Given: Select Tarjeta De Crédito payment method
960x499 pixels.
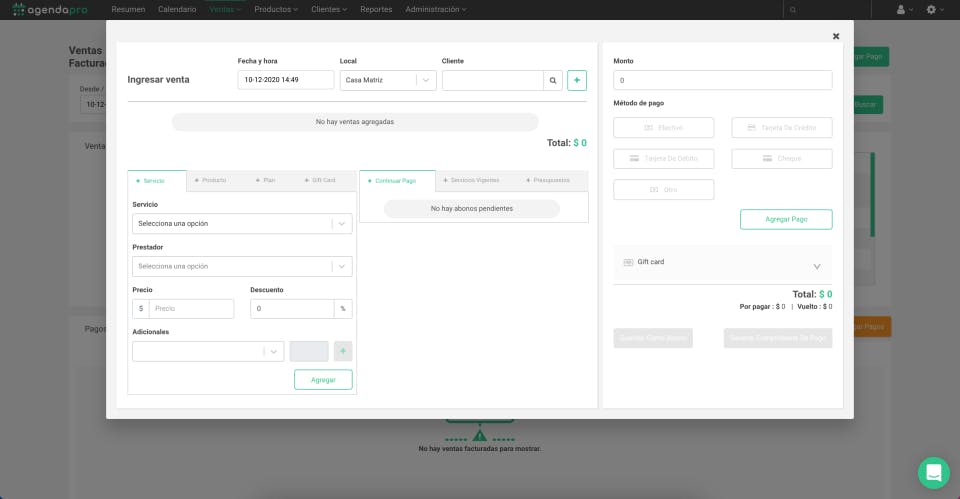Looking at the screenshot, I should (782, 127).
